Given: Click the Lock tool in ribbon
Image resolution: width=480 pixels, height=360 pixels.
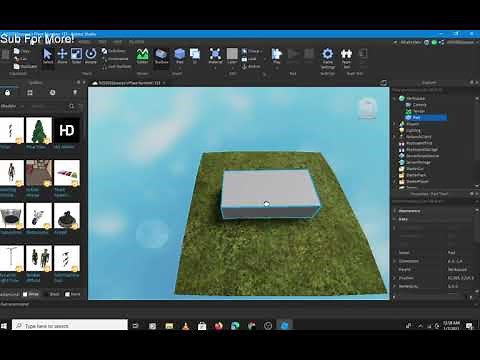Looking at the screenshot, I should pyautogui.click(x=249, y=59).
